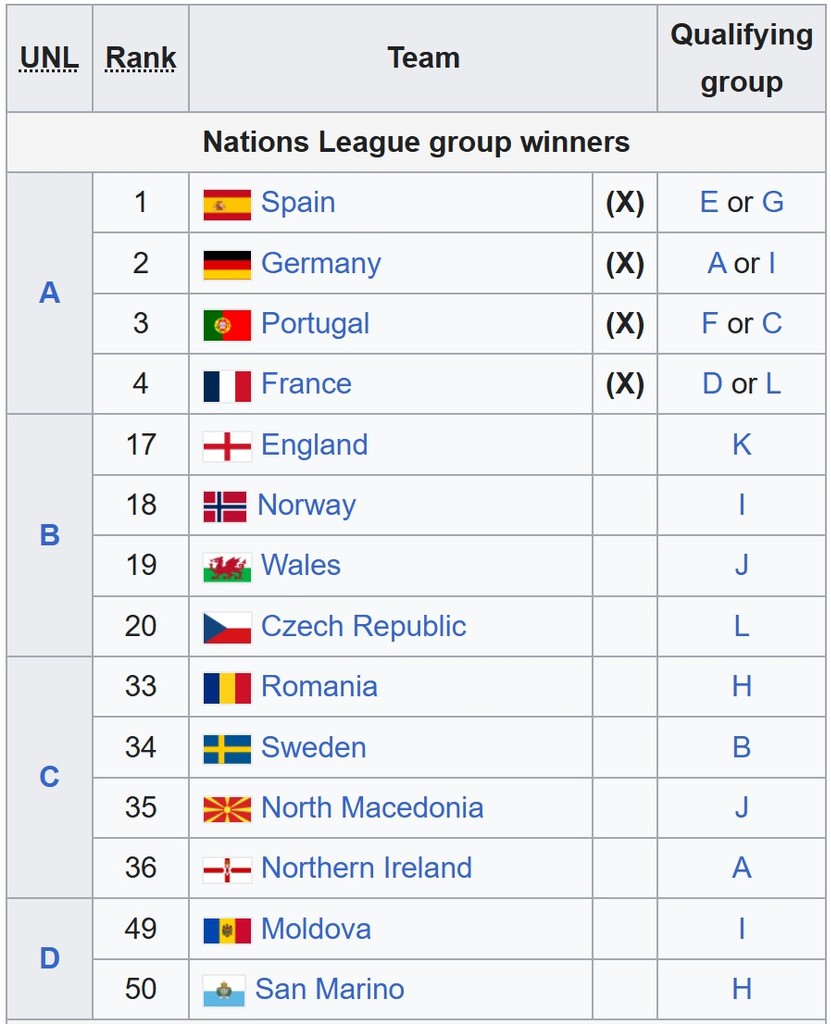Open the England team link
The width and height of the screenshot is (831, 1024).
(314, 445)
